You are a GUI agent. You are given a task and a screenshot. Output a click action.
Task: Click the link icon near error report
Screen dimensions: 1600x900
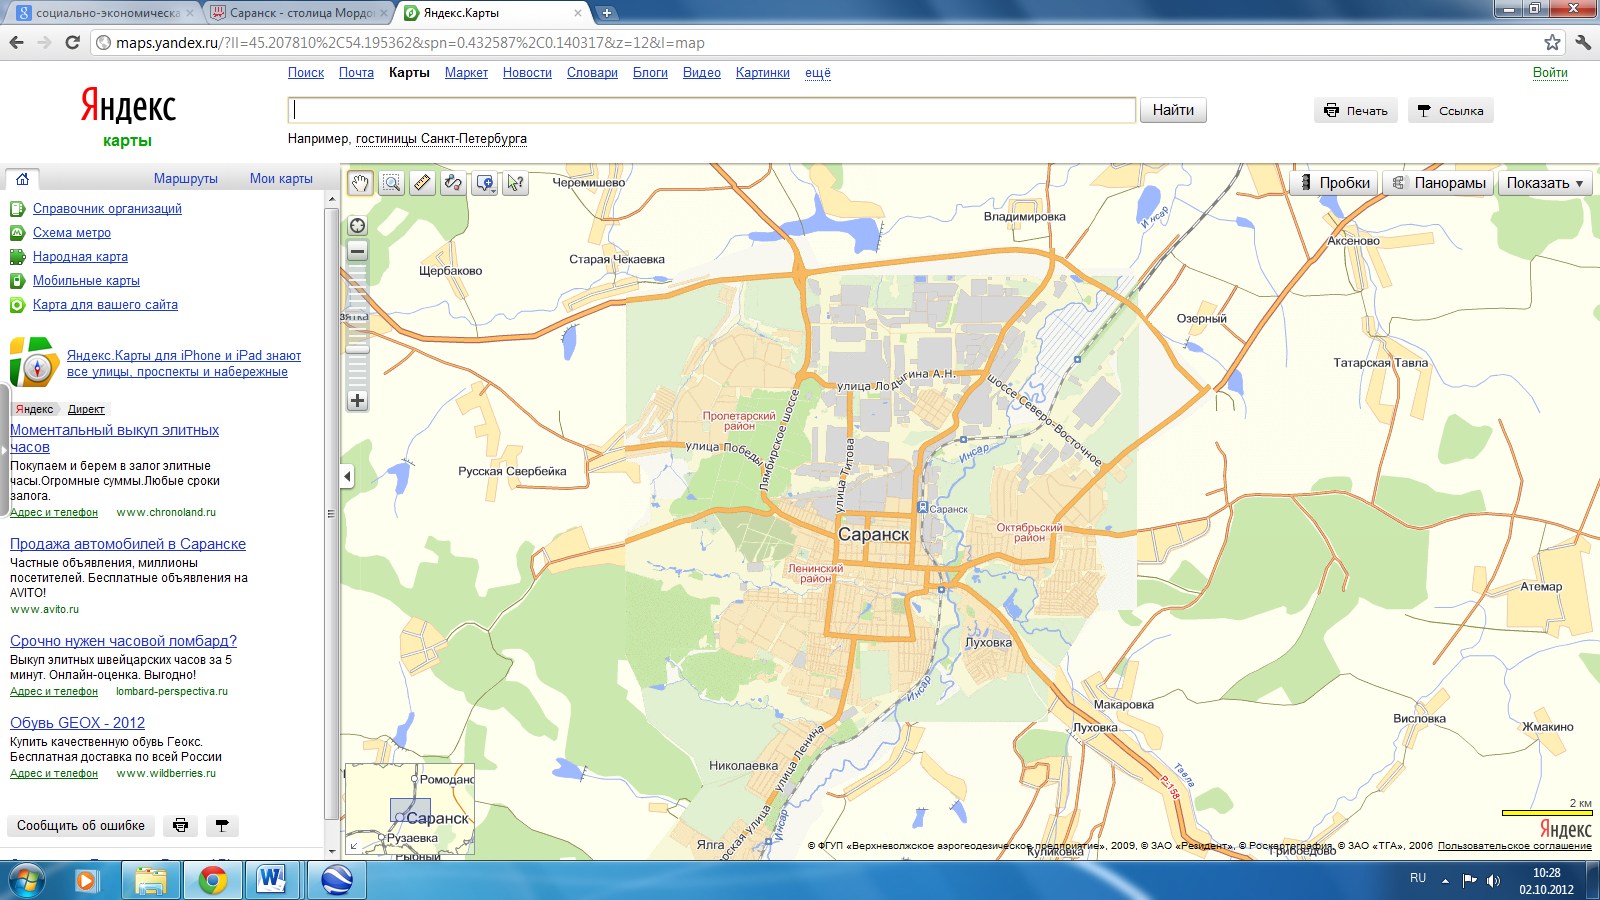point(222,826)
